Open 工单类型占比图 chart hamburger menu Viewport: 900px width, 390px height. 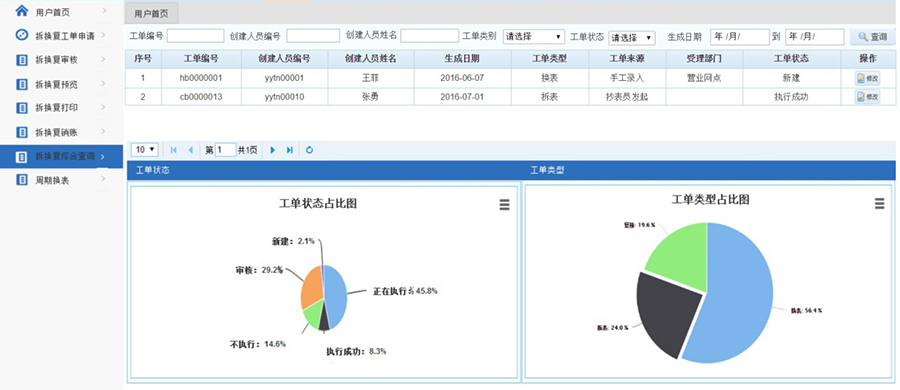[x=879, y=203]
